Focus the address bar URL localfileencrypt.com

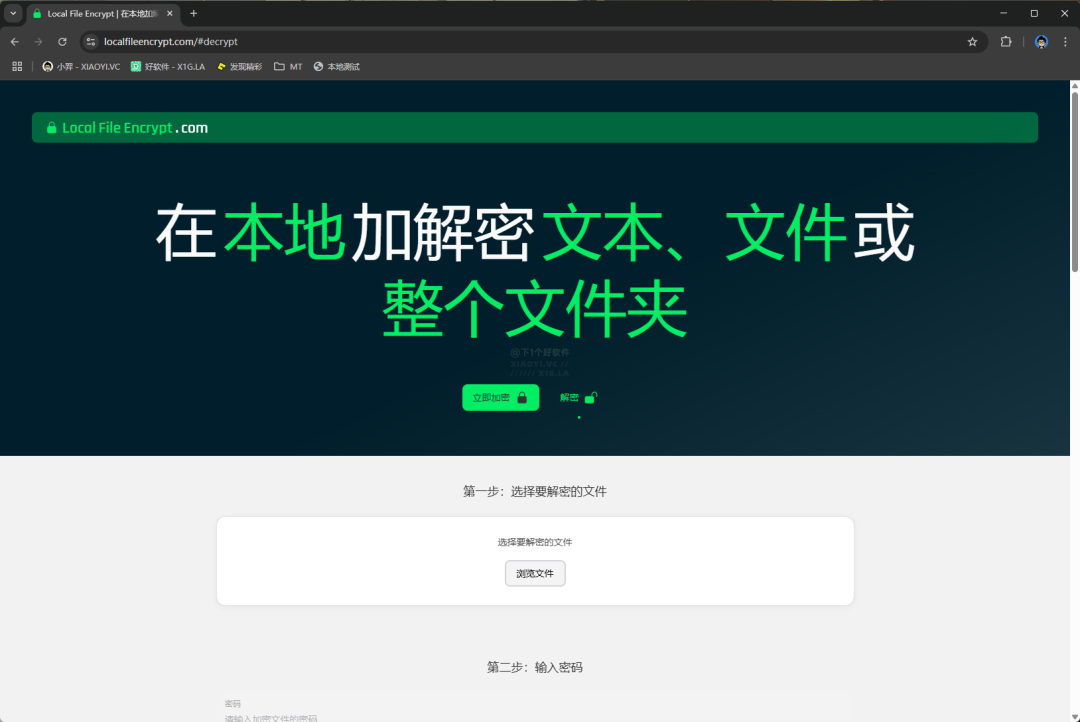pos(171,41)
